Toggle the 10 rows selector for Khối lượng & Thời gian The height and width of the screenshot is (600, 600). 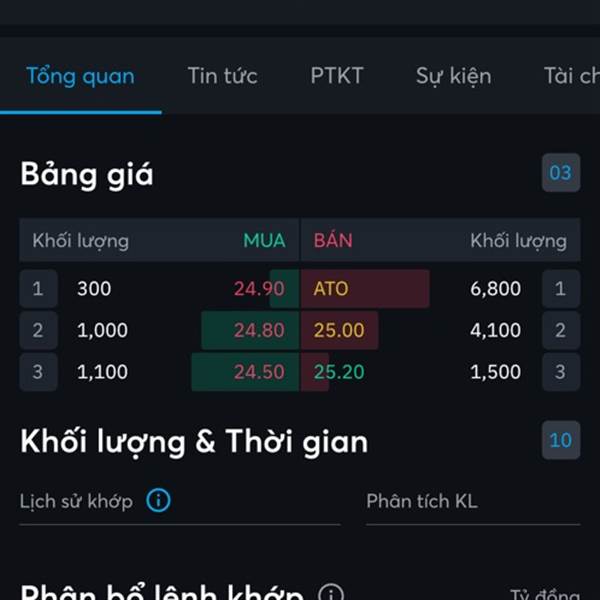point(561,440)
